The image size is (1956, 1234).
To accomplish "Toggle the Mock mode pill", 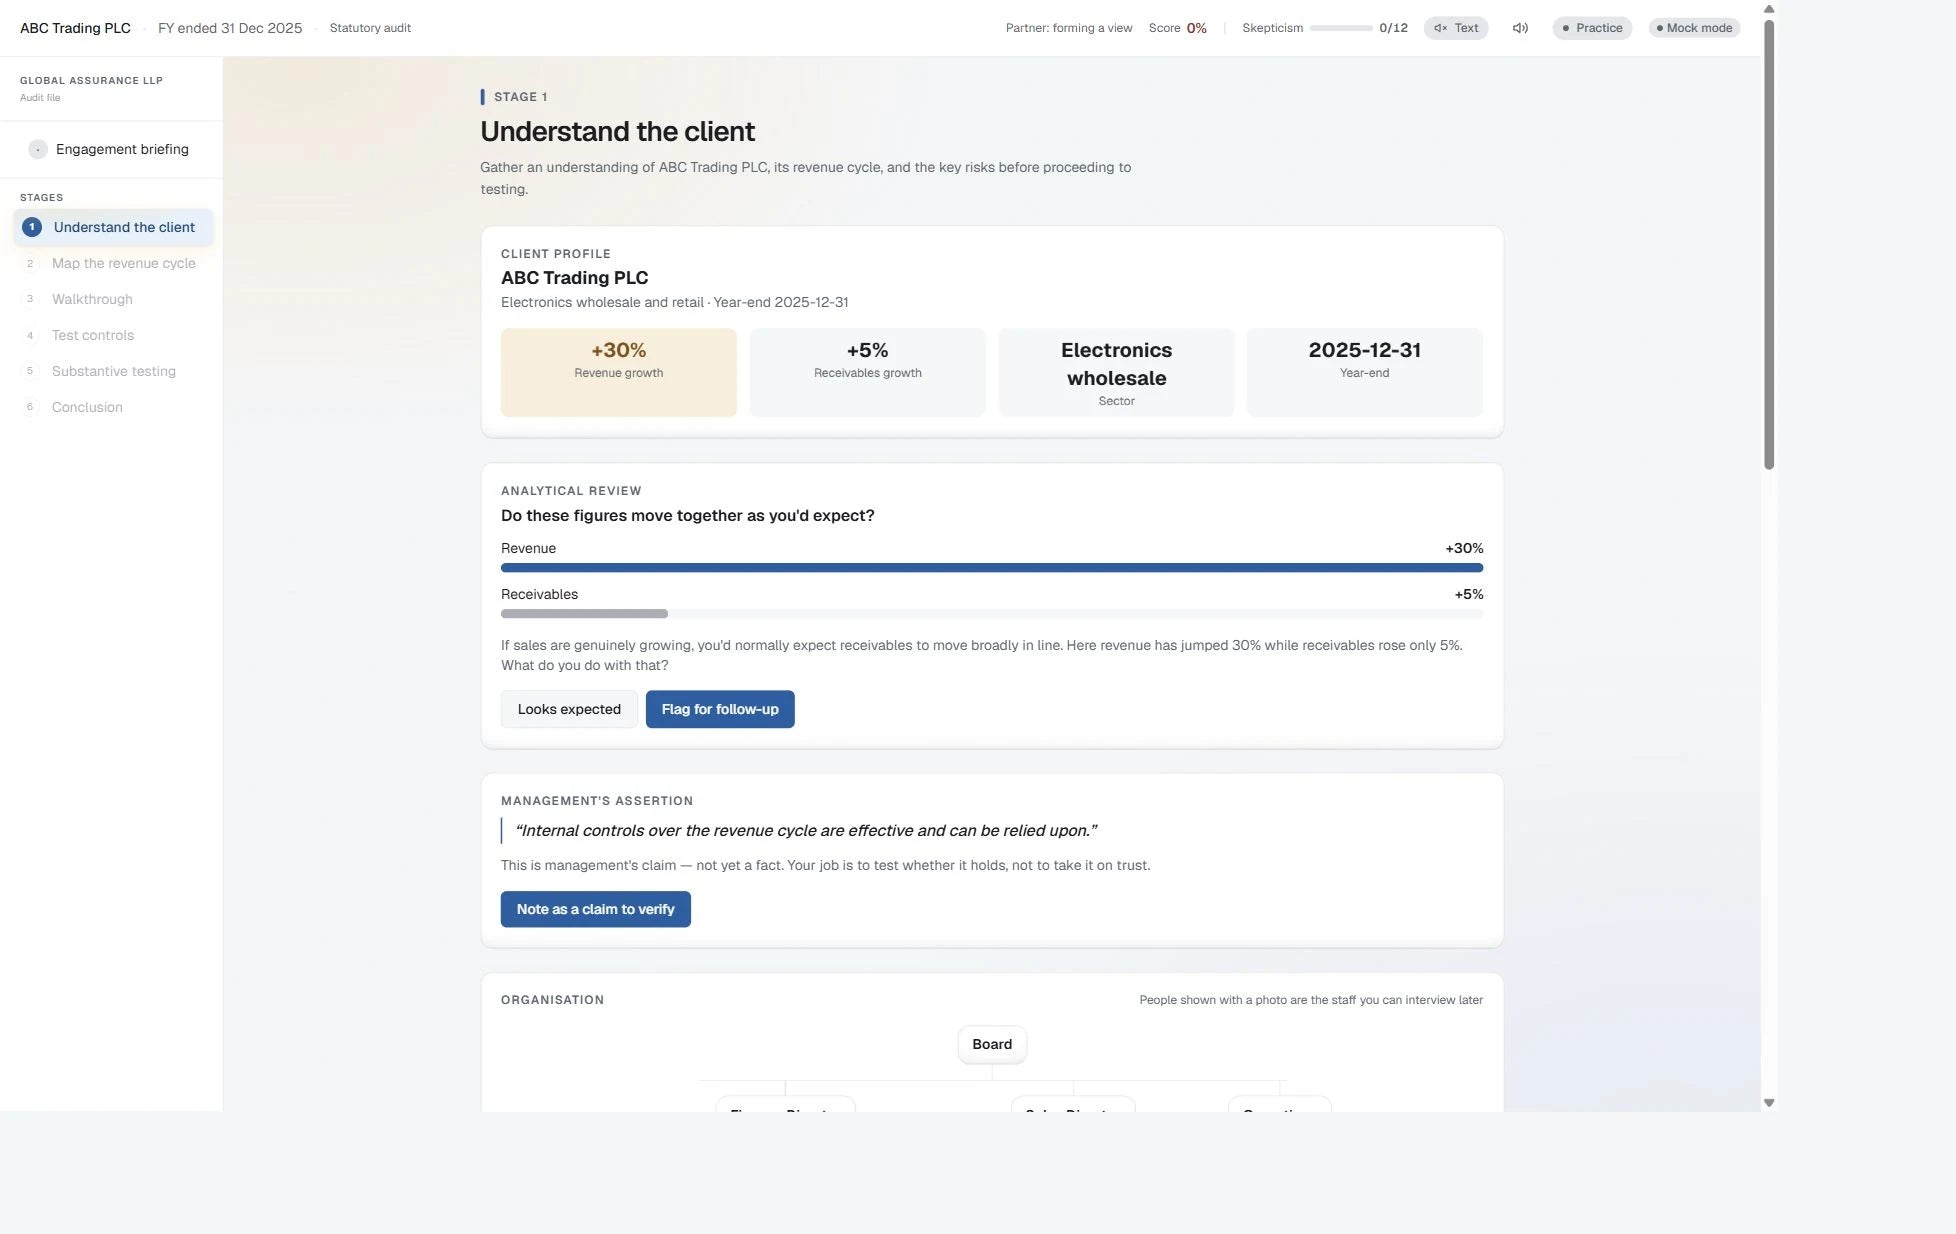I will point(1694,28).
